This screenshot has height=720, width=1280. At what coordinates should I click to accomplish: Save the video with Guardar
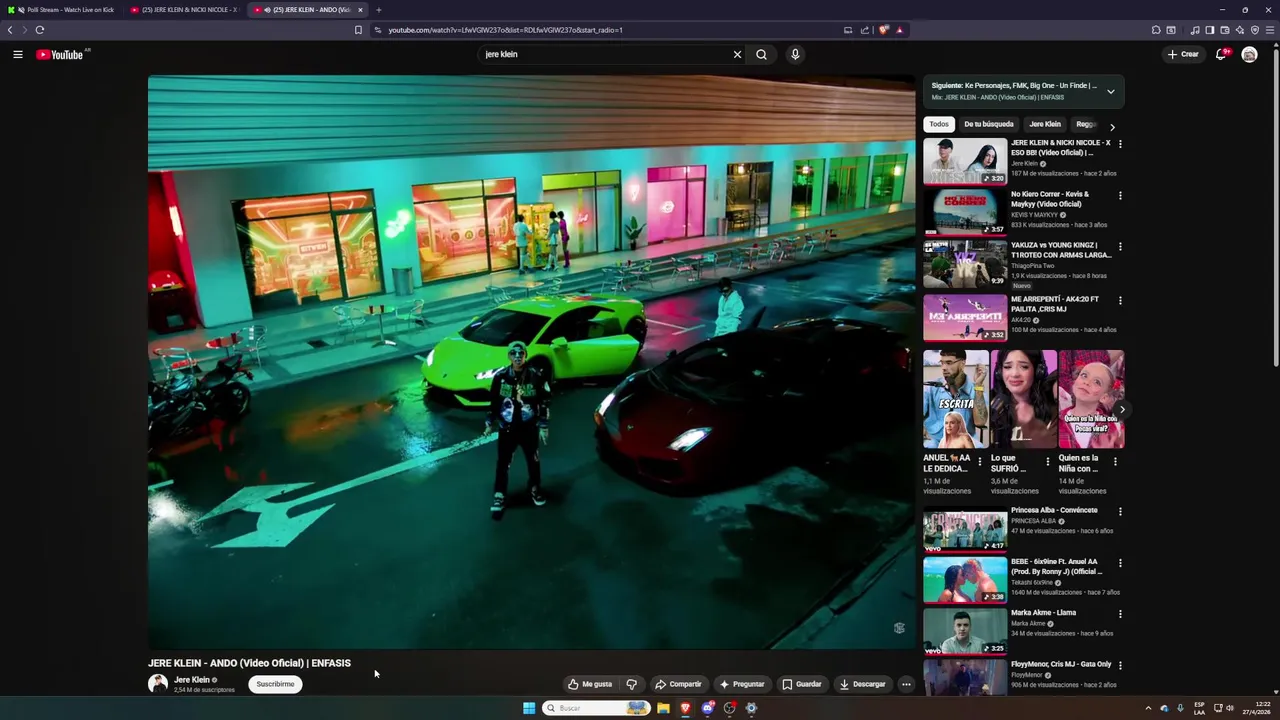click(802, 684)
